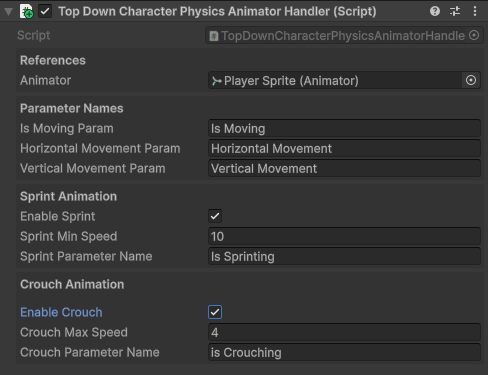Collapse the component foldout triangle
Viewport: 488px width, 375px height.
pyautogui.click(x=9, y=12)
